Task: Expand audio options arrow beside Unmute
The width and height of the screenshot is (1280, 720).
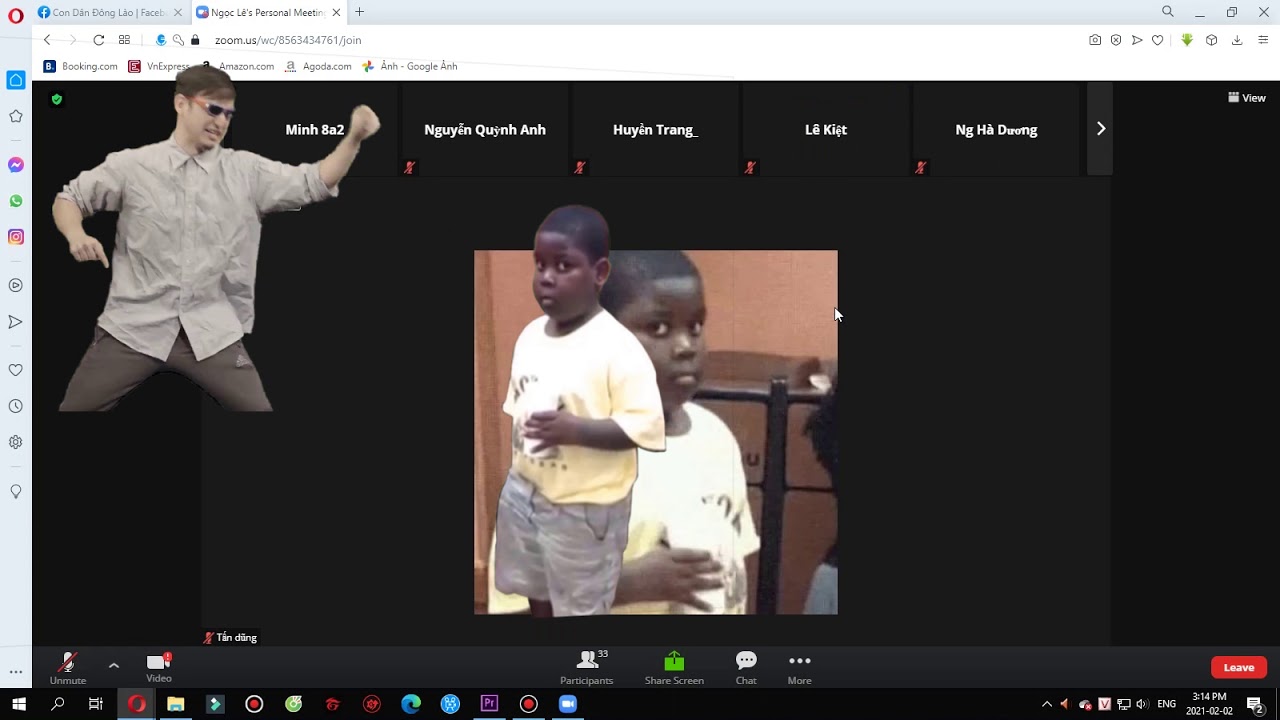Action: point(114,665)
